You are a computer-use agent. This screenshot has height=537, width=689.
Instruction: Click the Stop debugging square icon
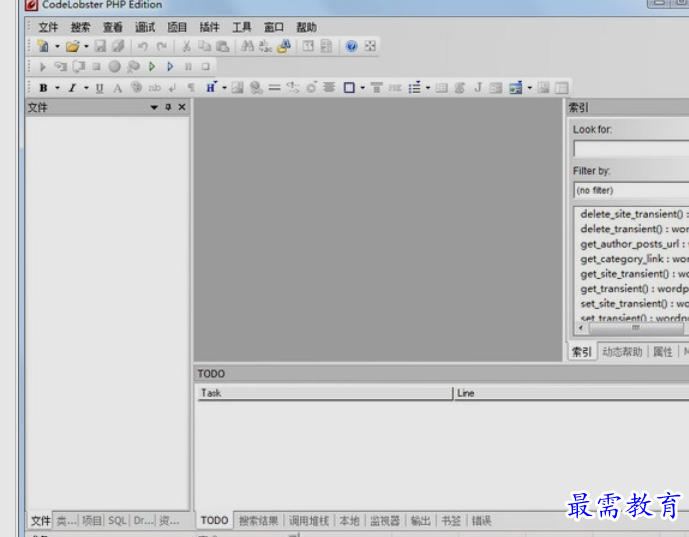point(205,66)
